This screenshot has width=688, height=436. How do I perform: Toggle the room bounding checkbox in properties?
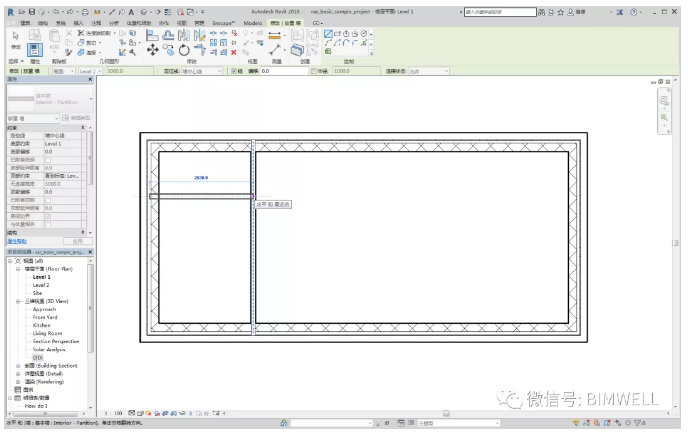pos(48,215)
